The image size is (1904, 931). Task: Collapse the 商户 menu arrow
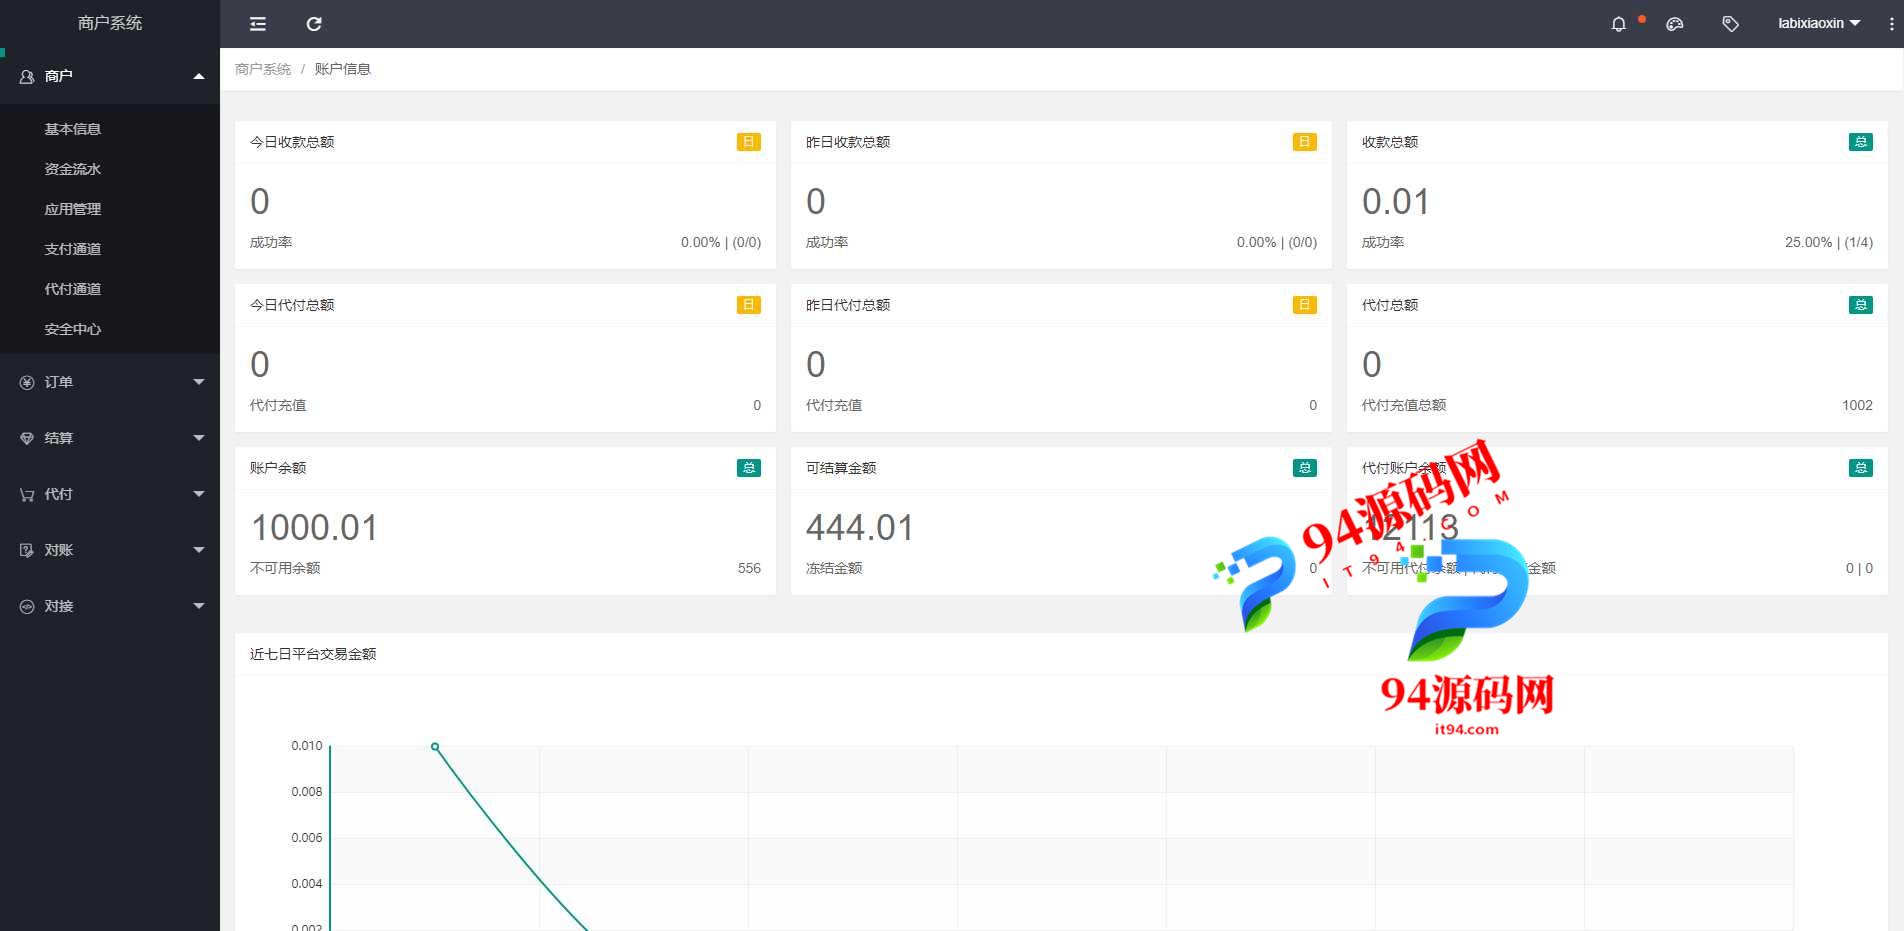[x=199, y=76]
